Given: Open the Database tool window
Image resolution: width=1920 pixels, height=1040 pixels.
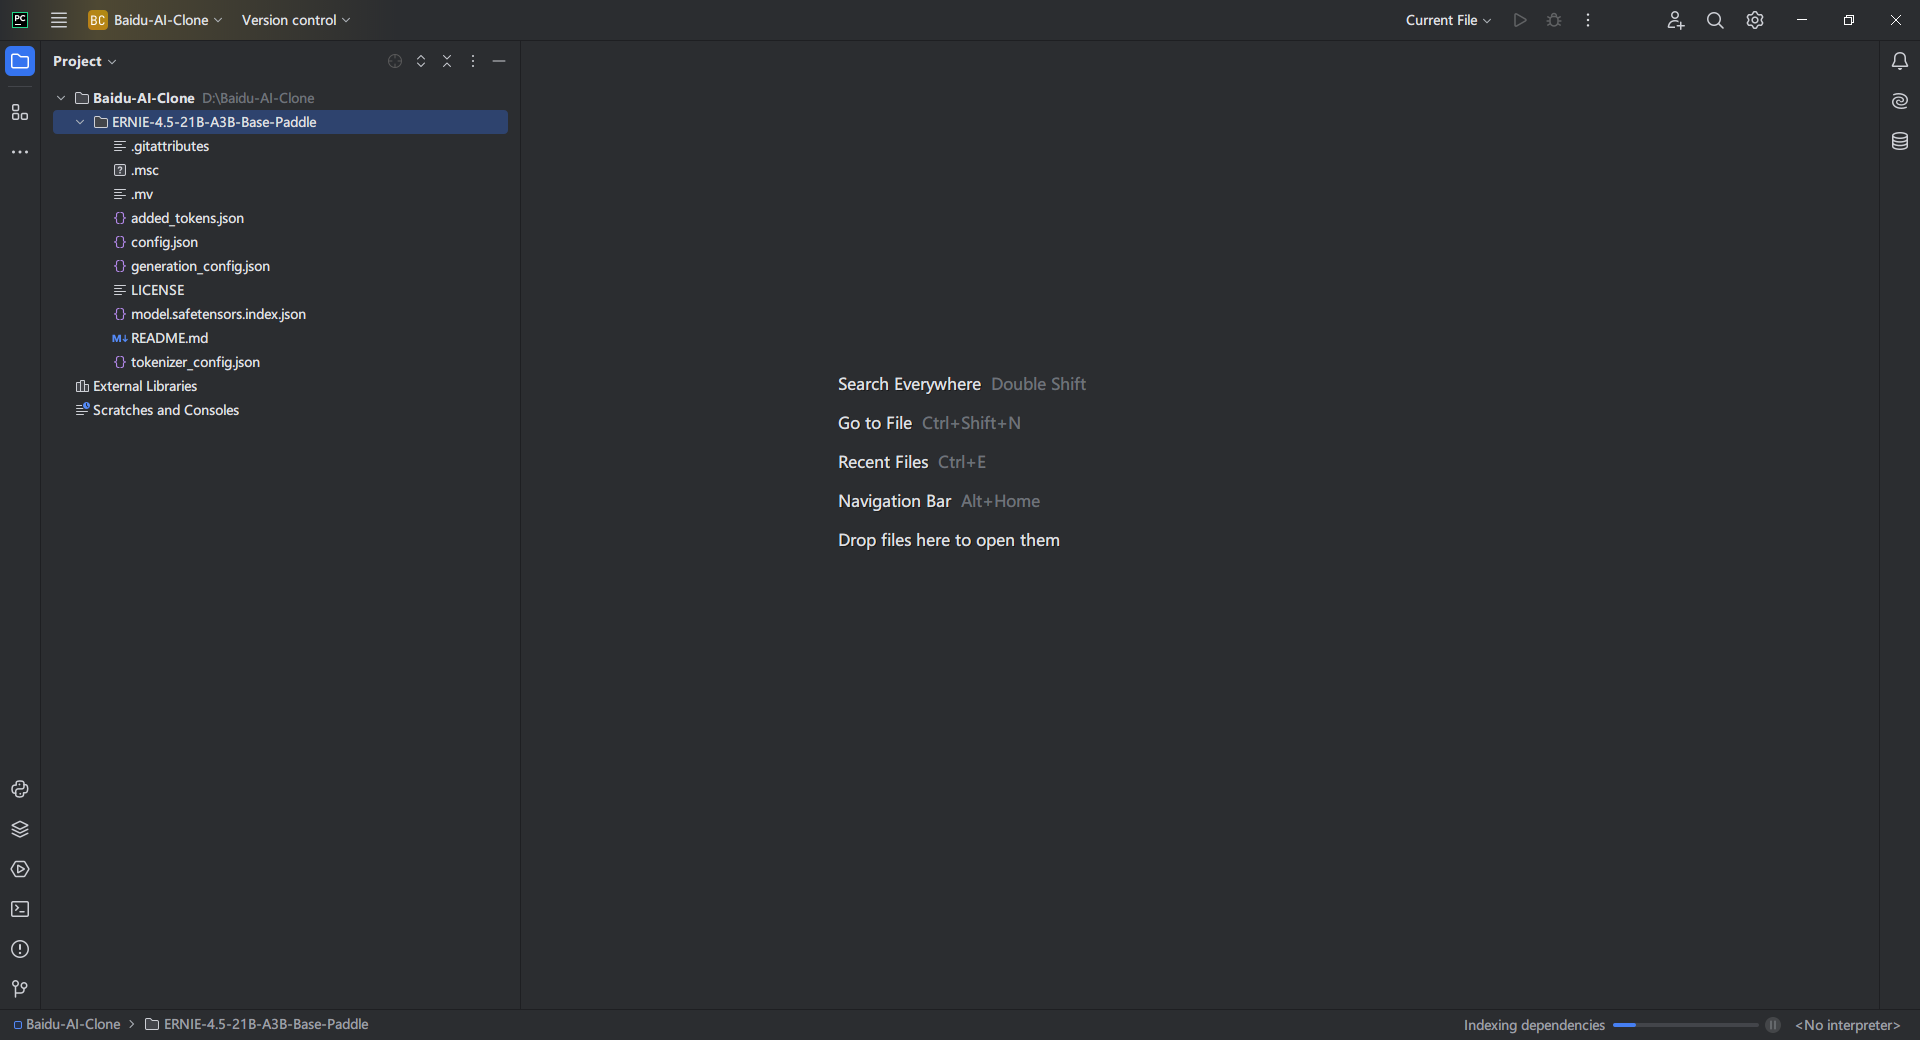Looking at the screenshot, I should 1900,141.
